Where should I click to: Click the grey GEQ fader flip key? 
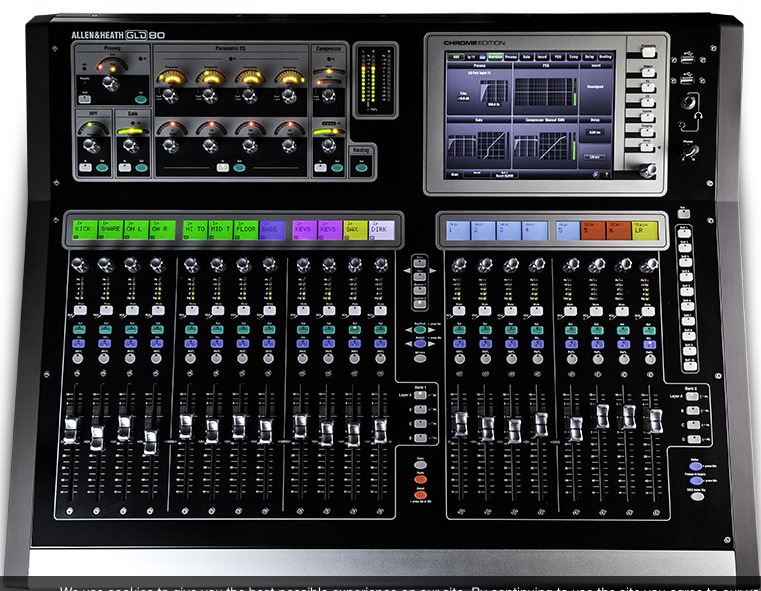pyautogui.click(x=696, y=496)
